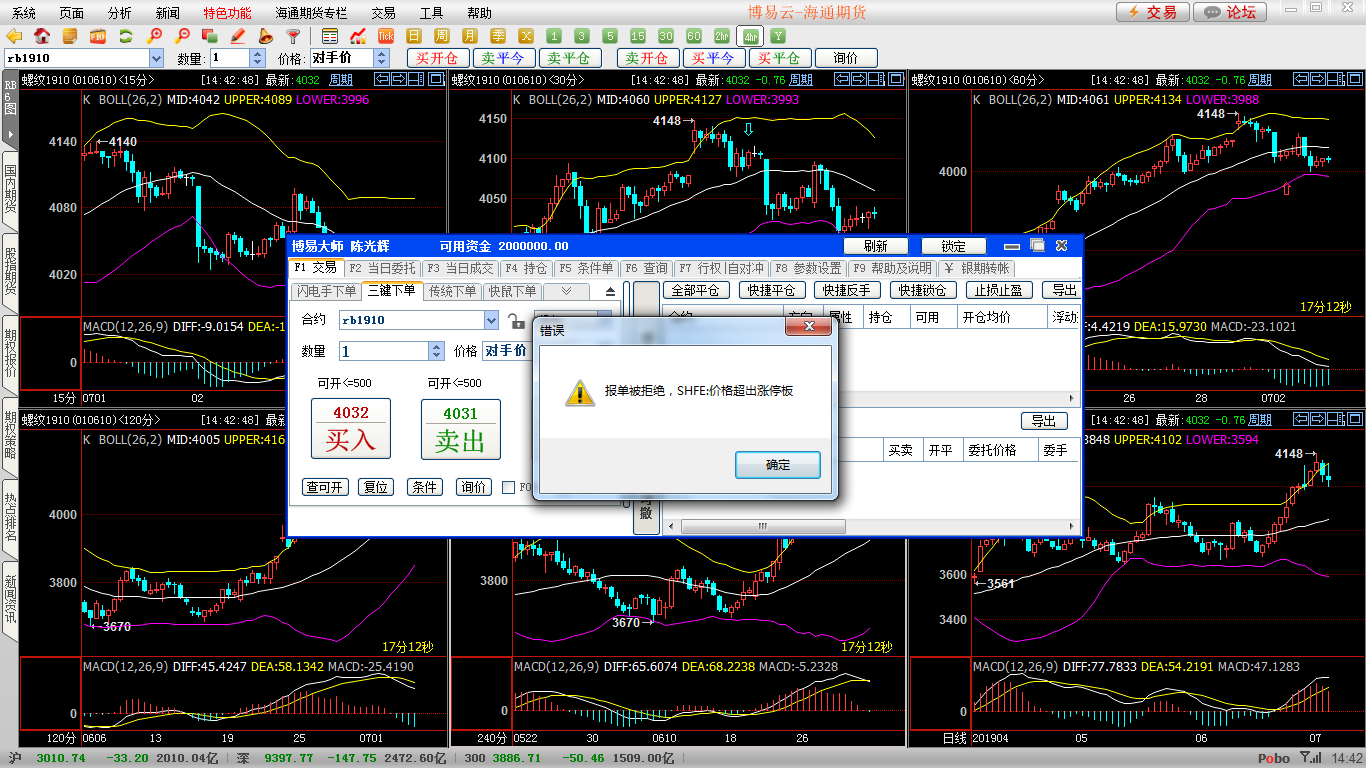Open the 特色功能 menu

227,13
